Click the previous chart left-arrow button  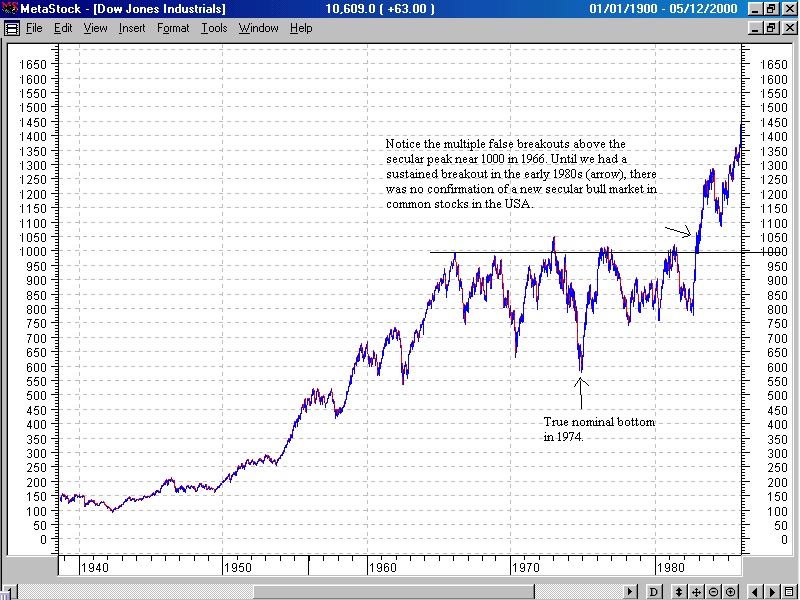tap(756, 592)
